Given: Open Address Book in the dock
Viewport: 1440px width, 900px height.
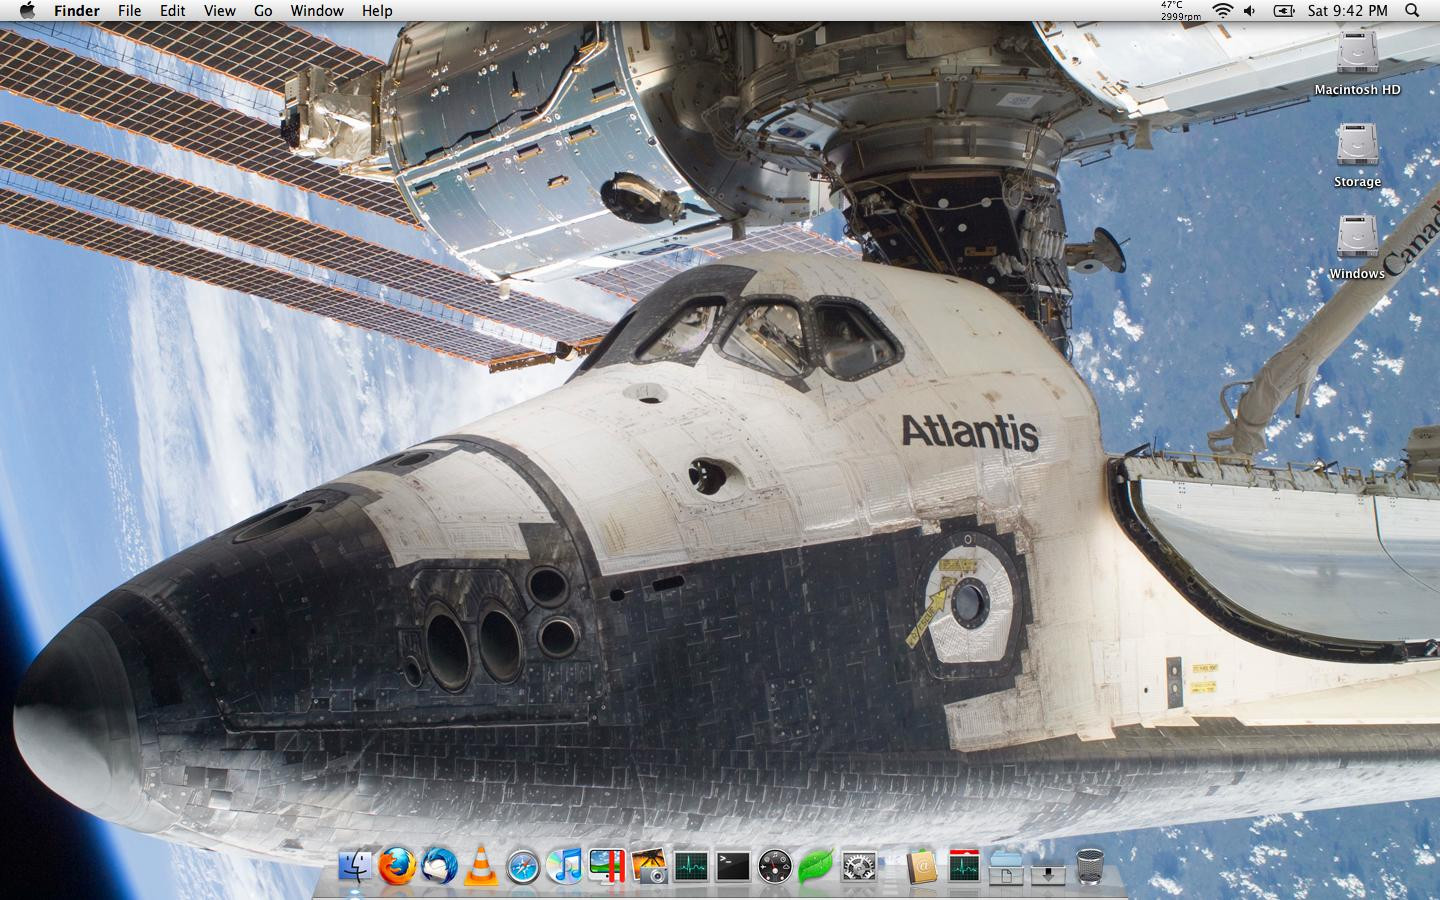Looking at the screenshot, I should [922, 866].
